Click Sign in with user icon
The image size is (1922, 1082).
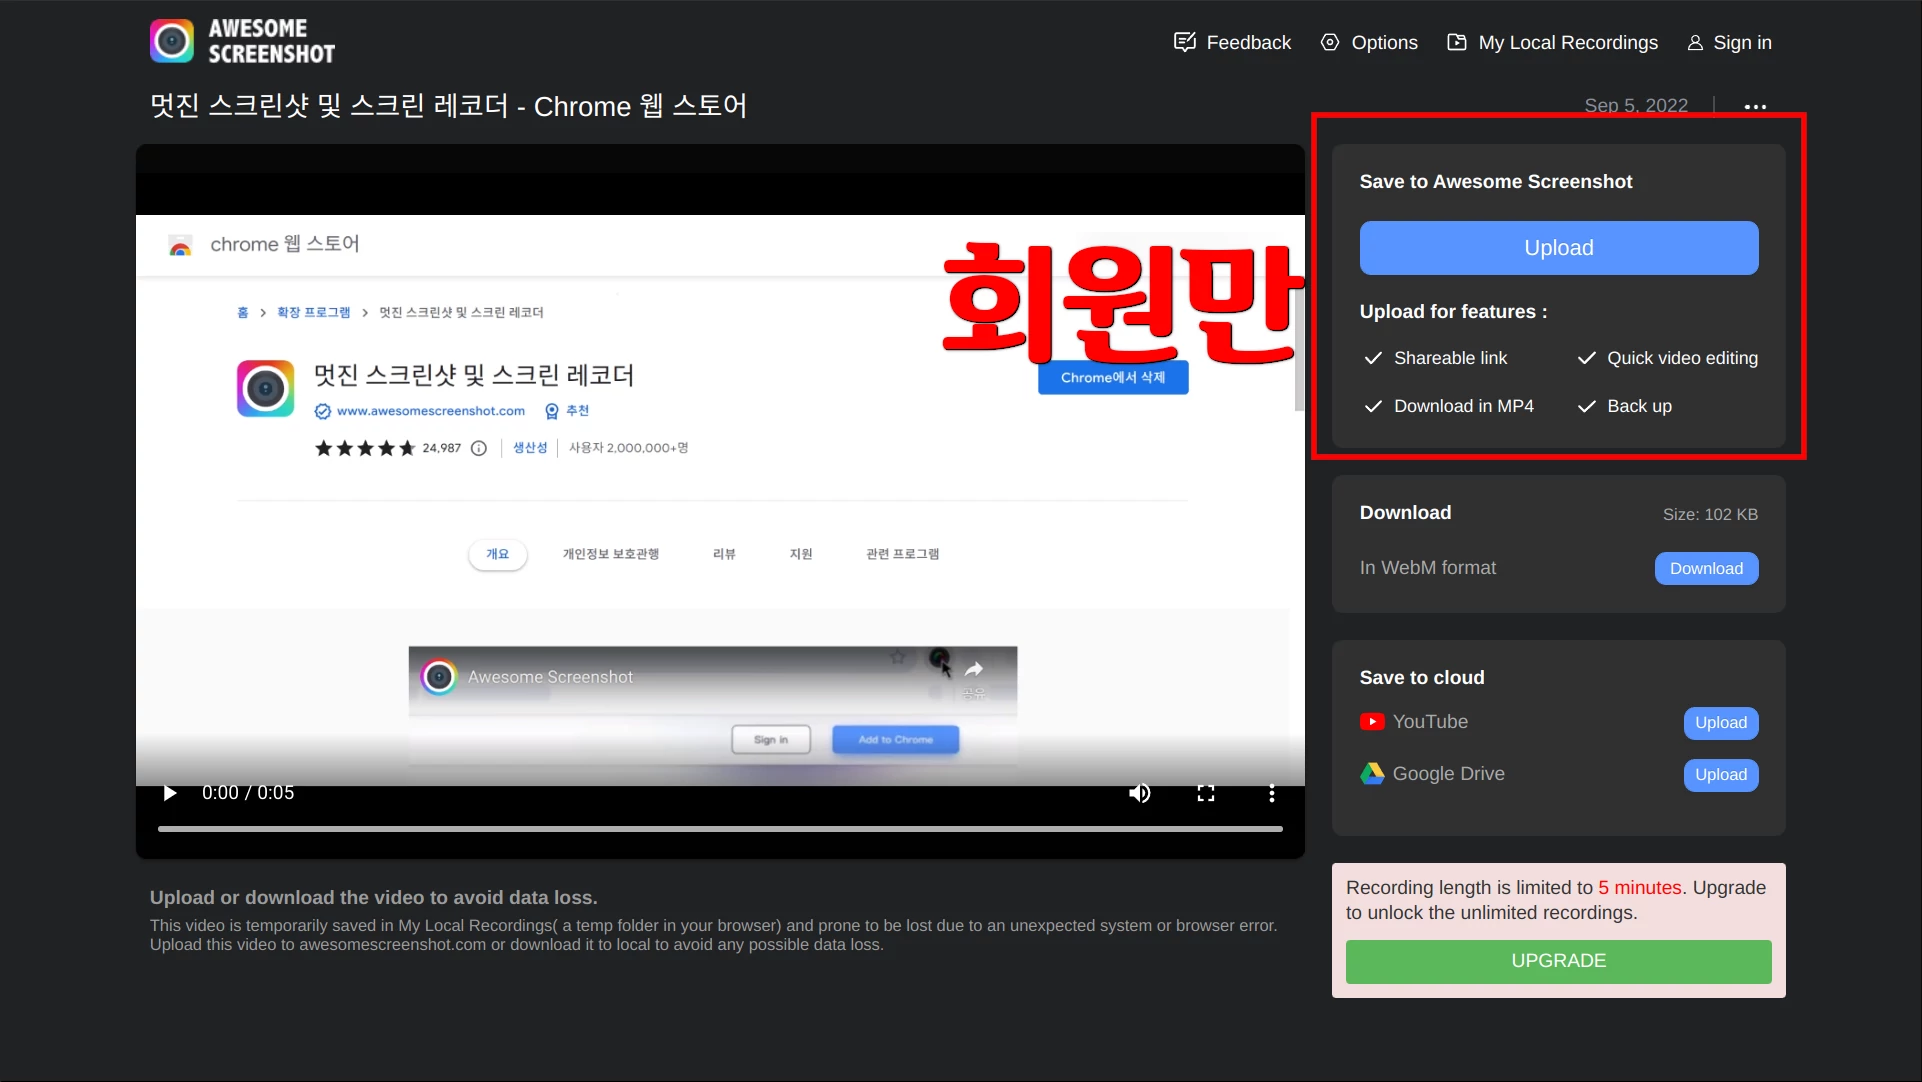(x=1729, y=42)
